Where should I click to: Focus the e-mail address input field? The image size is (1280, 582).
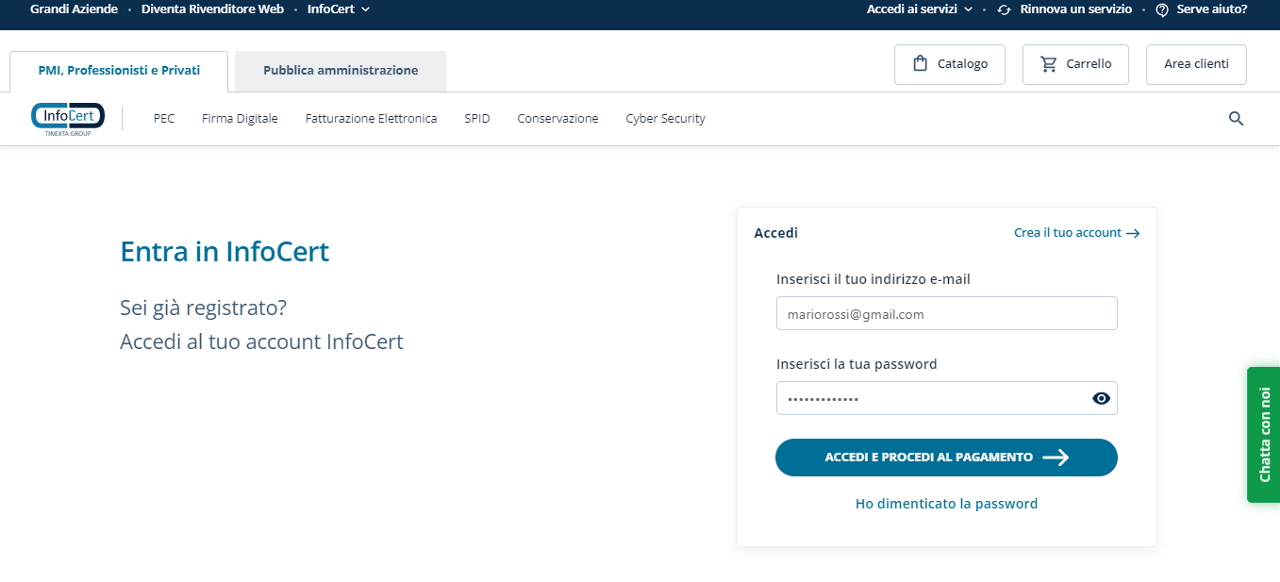[946, 313]
